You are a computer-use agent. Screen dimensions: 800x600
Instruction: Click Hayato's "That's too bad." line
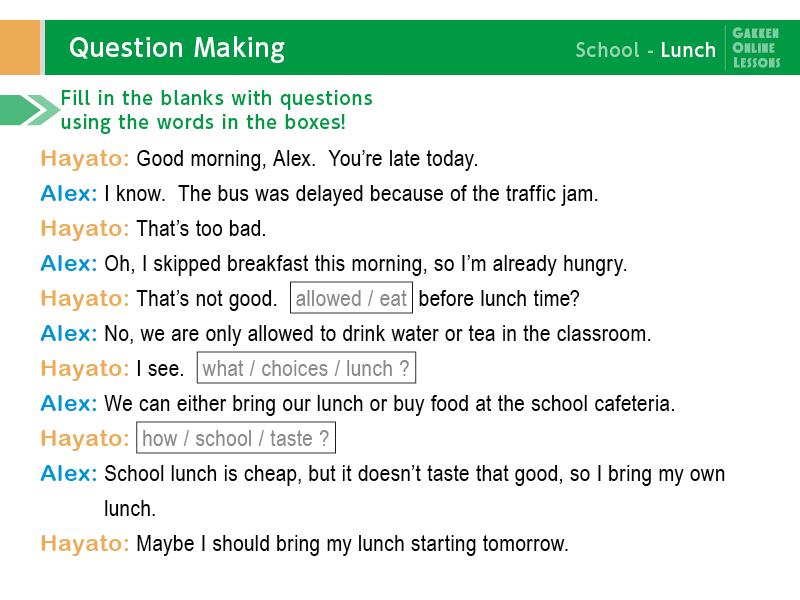(x=201, y=229)
